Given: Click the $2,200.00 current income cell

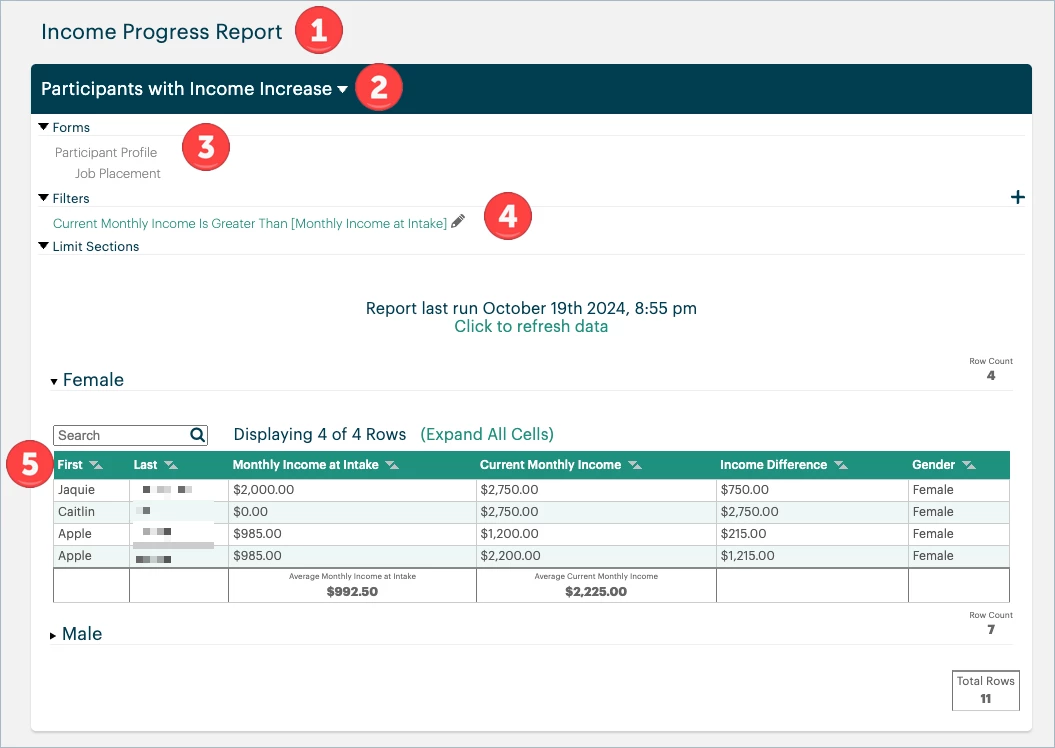Looking at the screenshot, I should pyautogui.click(x=596, y=556).
